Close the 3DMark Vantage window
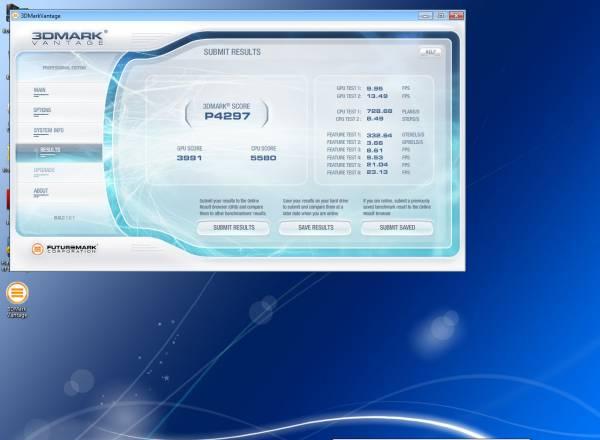The width and height of the screenshot is (600, 440). [x=457, y=15]
